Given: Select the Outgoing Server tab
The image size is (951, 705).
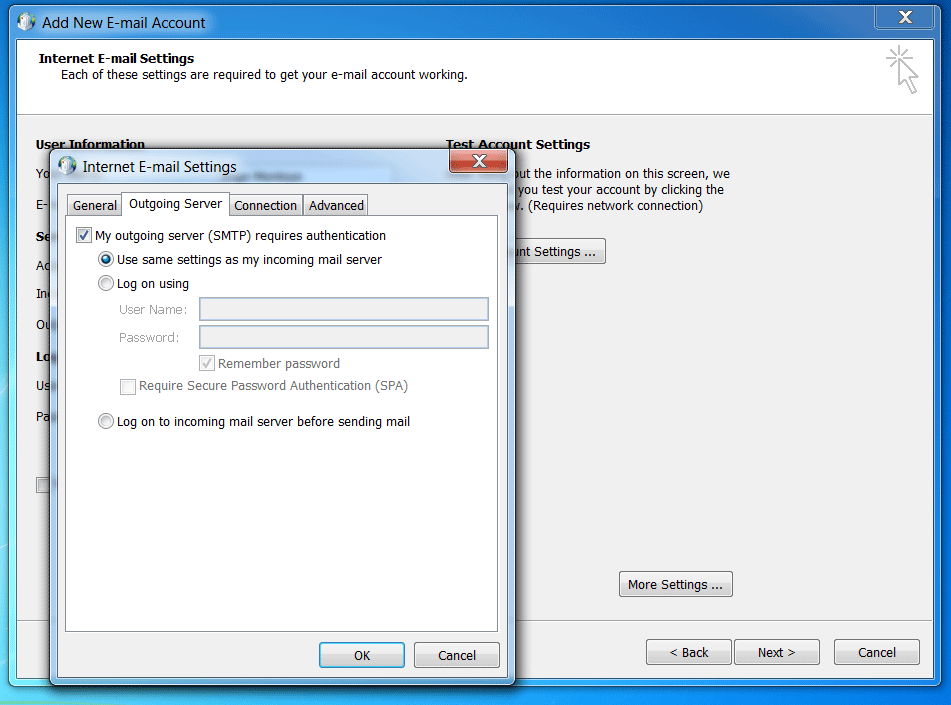Looking at the screenshot, I should click(176, 204).
